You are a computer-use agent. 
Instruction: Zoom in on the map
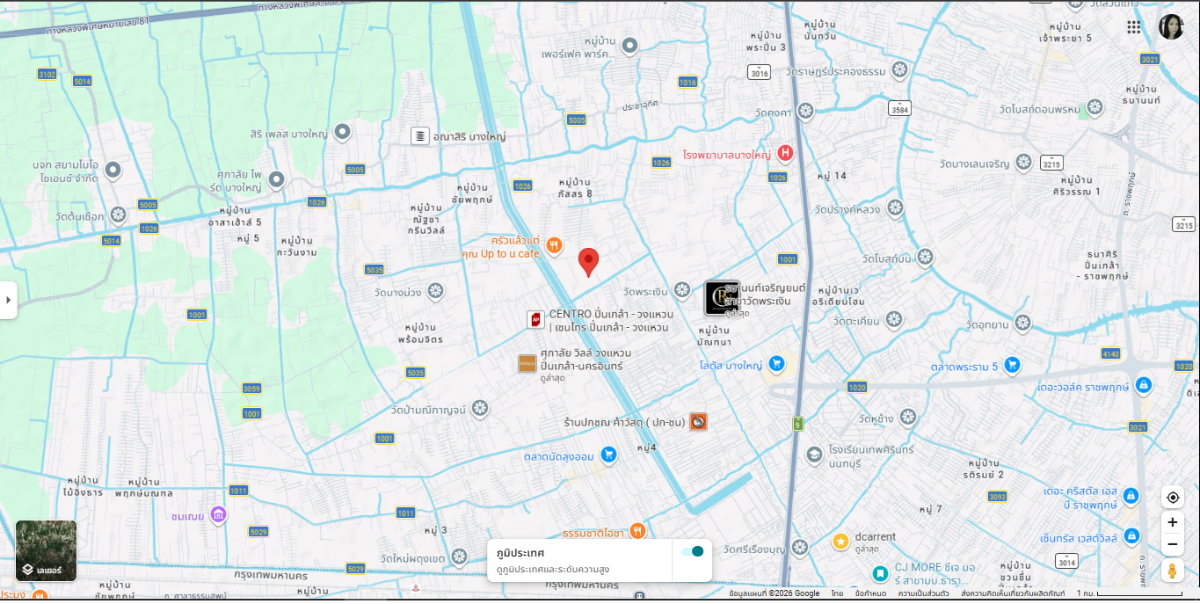click(x=1172, y=522)
